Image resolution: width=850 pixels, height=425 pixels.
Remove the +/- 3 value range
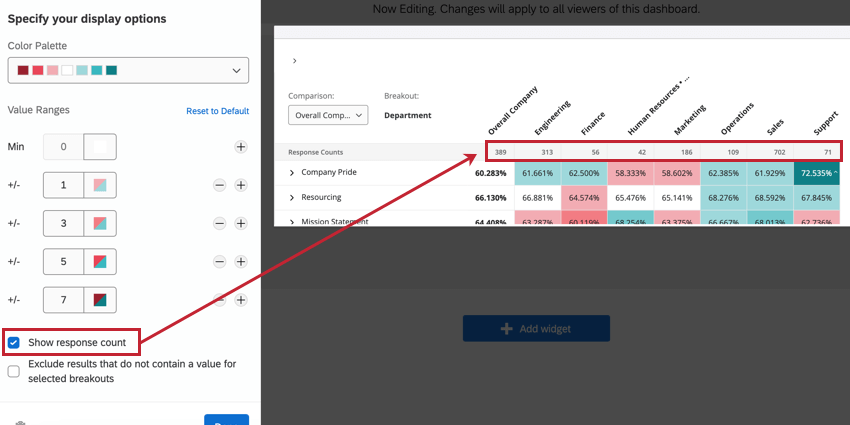[220, 223]
